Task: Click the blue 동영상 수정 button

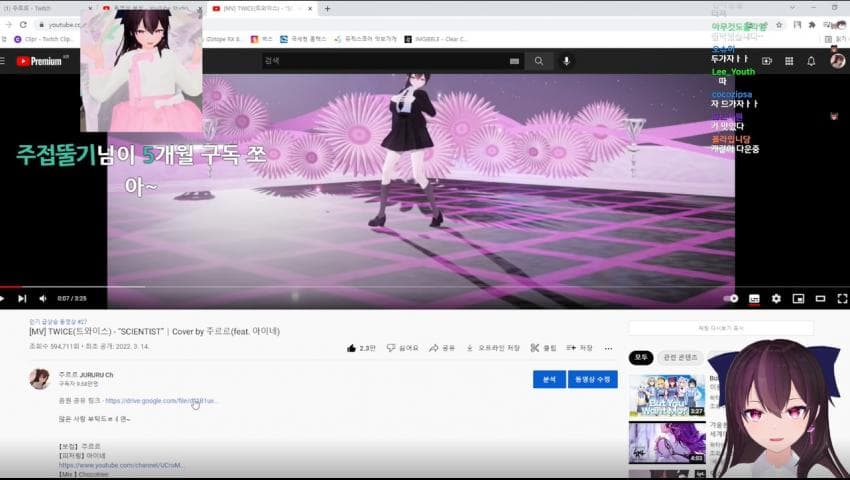Action: (x=593, y=380)
